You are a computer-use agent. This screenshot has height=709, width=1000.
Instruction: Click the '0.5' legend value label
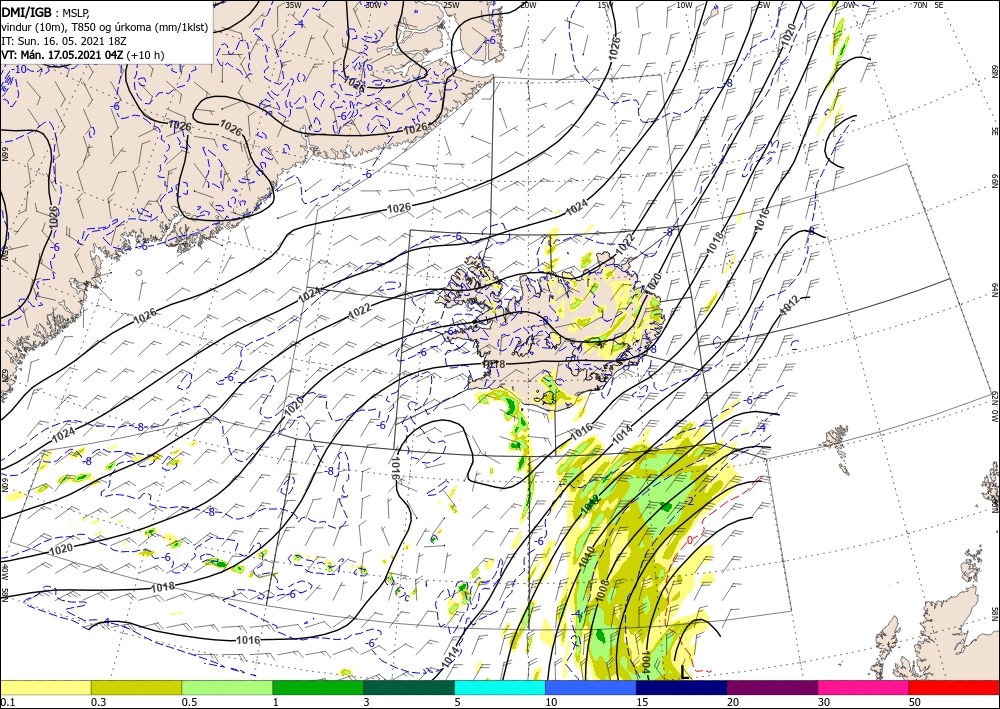coord(189,702)
